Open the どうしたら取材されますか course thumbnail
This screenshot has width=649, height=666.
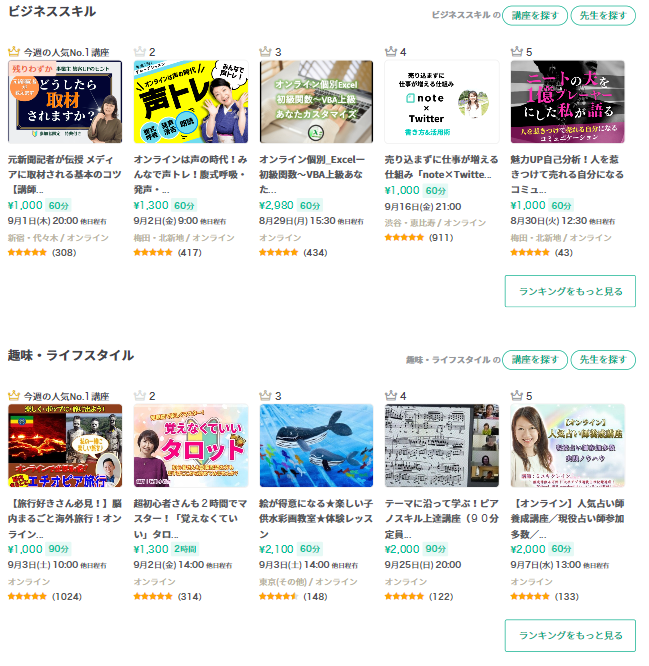[x=65, y=102]
